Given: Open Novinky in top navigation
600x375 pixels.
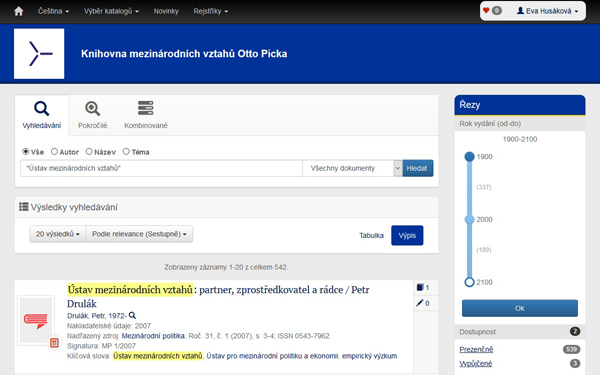Looking at the screenshot, I should pos(166,11).
